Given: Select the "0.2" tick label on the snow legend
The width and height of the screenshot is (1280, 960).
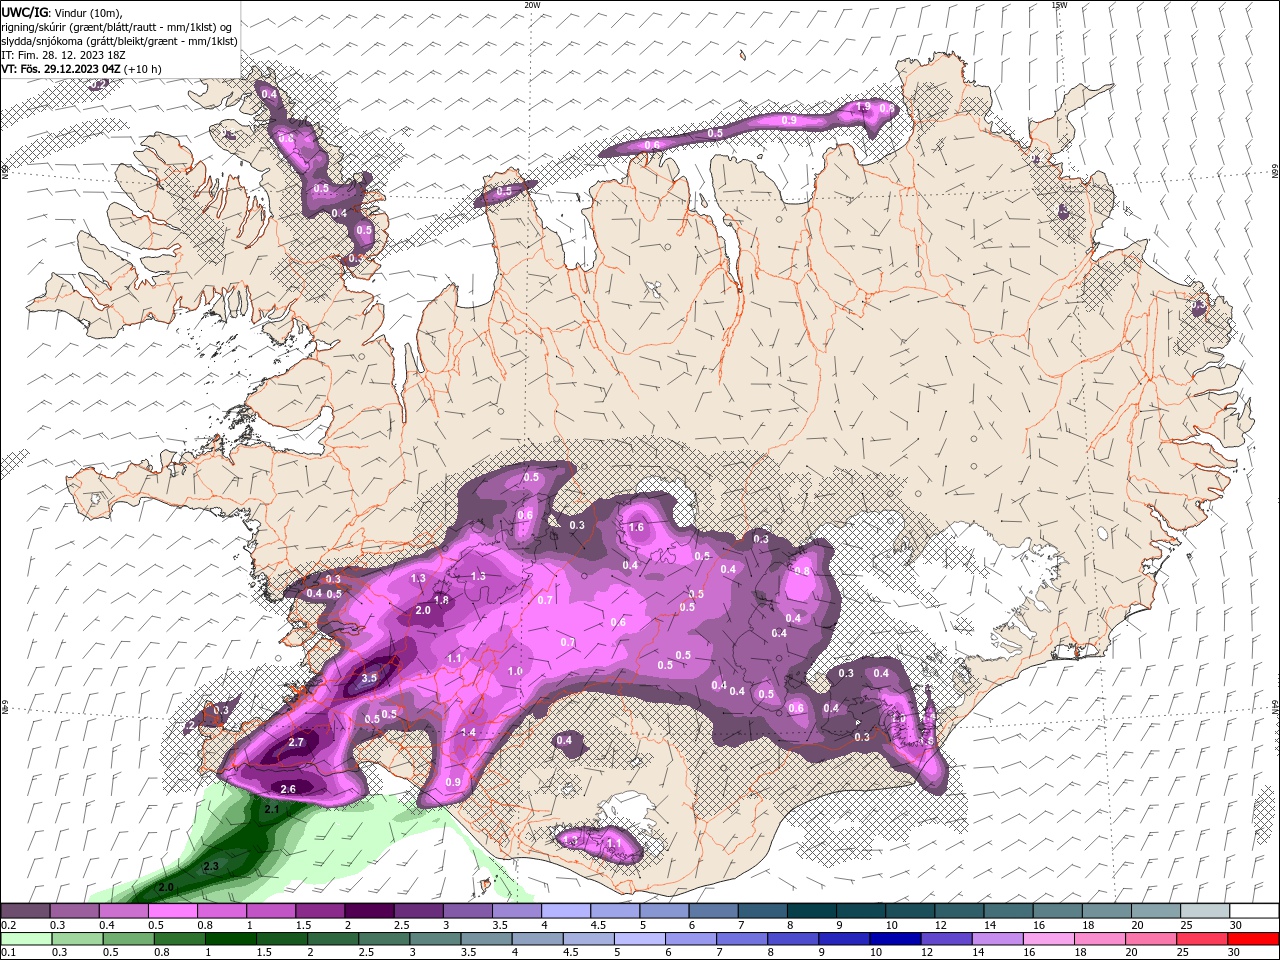Looking at the screenshot, I should click(7, 925).
